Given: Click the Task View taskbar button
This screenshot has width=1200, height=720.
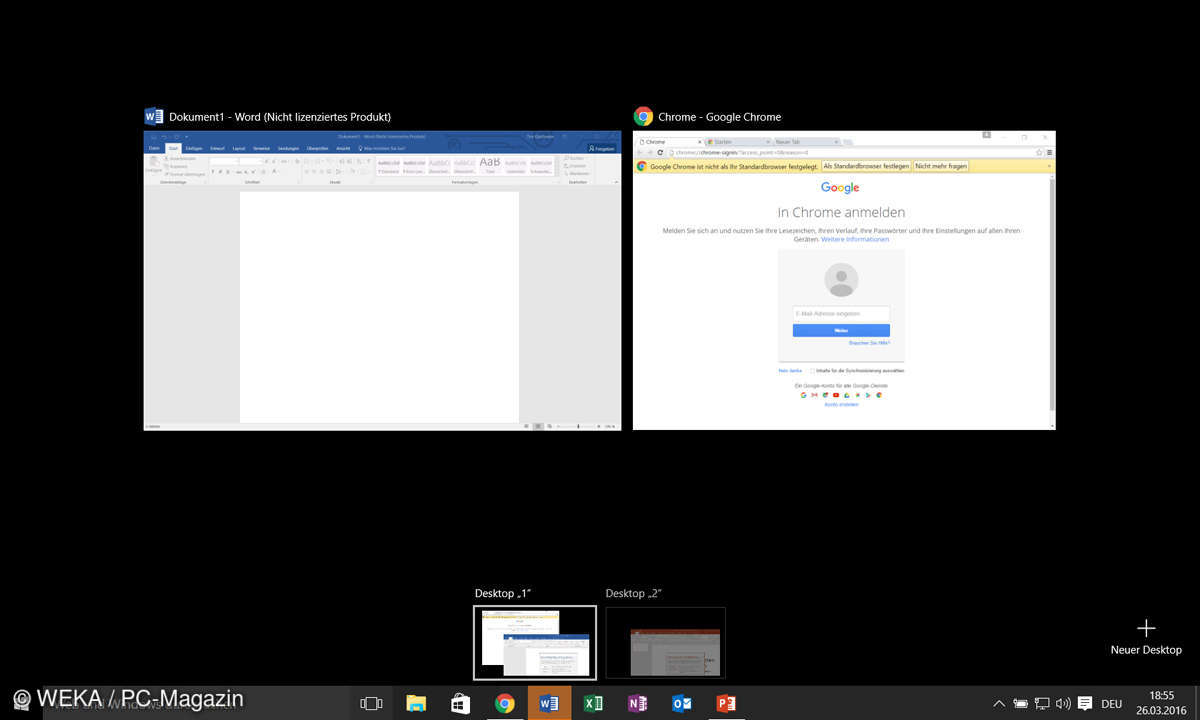Looking at the screenshot, I should [371, 703].
